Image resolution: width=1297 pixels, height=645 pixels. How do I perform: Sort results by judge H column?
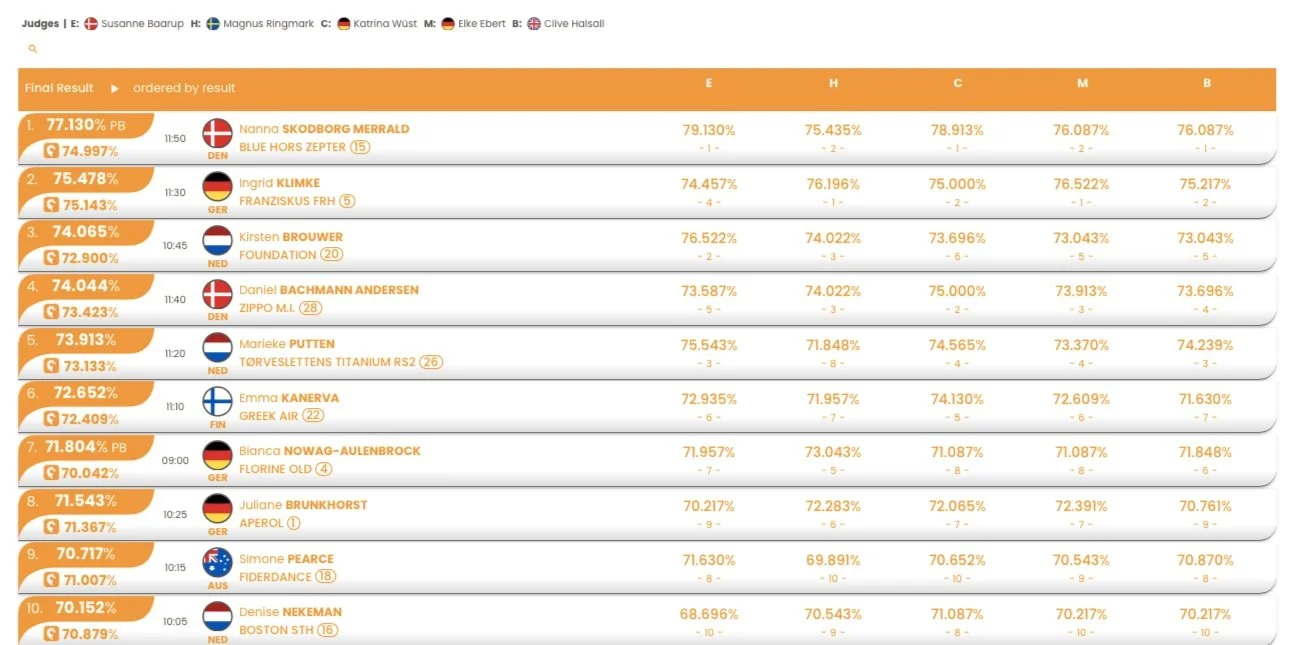(x=833, y=83)
